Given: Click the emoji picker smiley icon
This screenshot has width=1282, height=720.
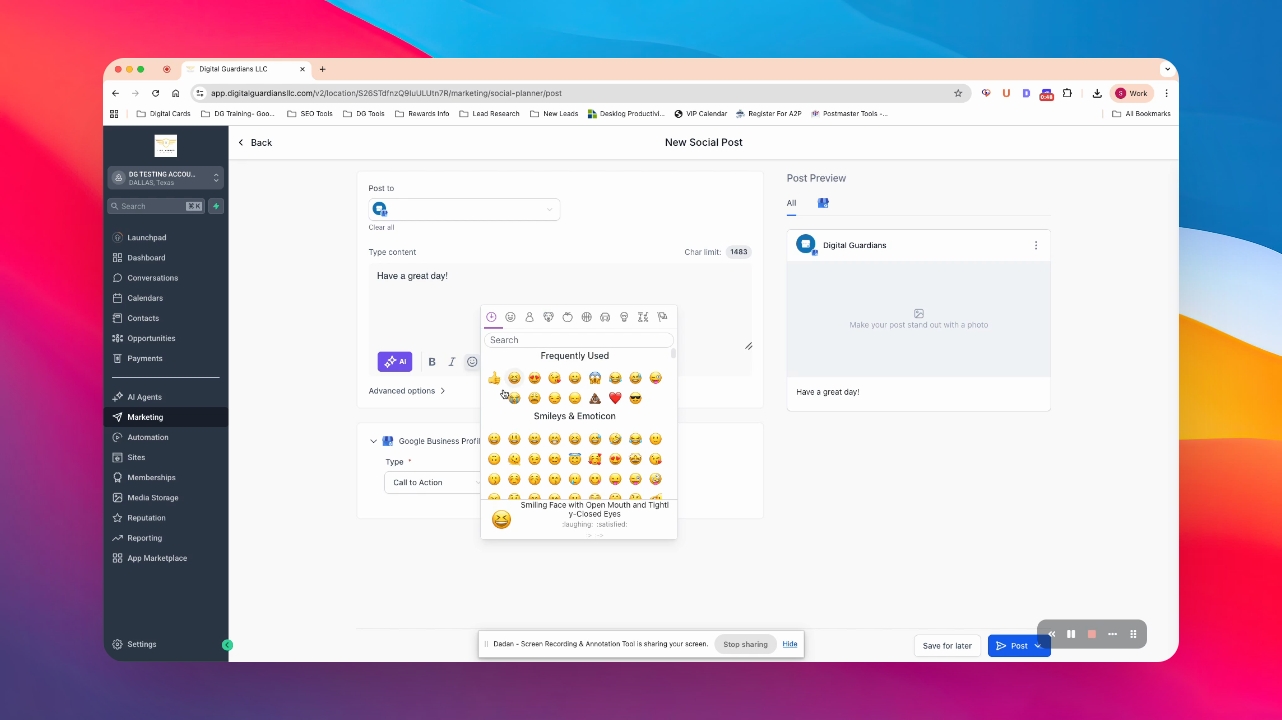Looking at the screenshot, I should tap(472, 362).
